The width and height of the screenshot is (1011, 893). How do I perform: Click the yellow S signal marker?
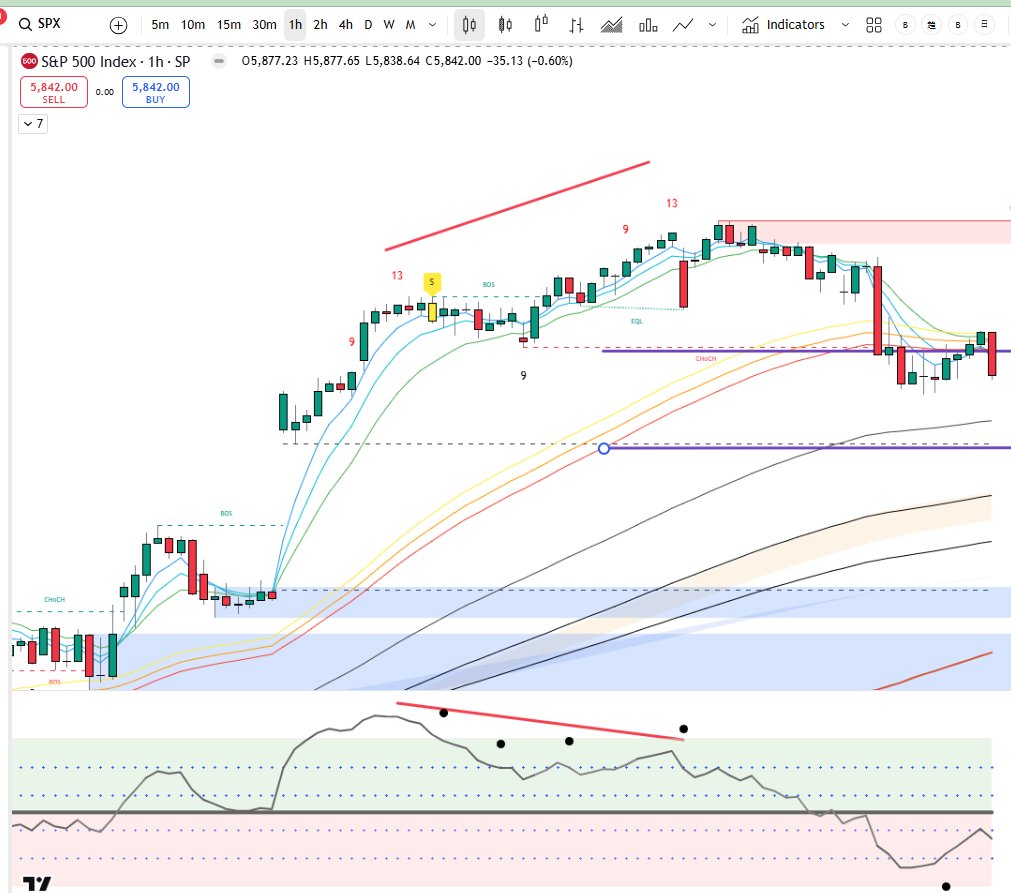click(432, 283)
